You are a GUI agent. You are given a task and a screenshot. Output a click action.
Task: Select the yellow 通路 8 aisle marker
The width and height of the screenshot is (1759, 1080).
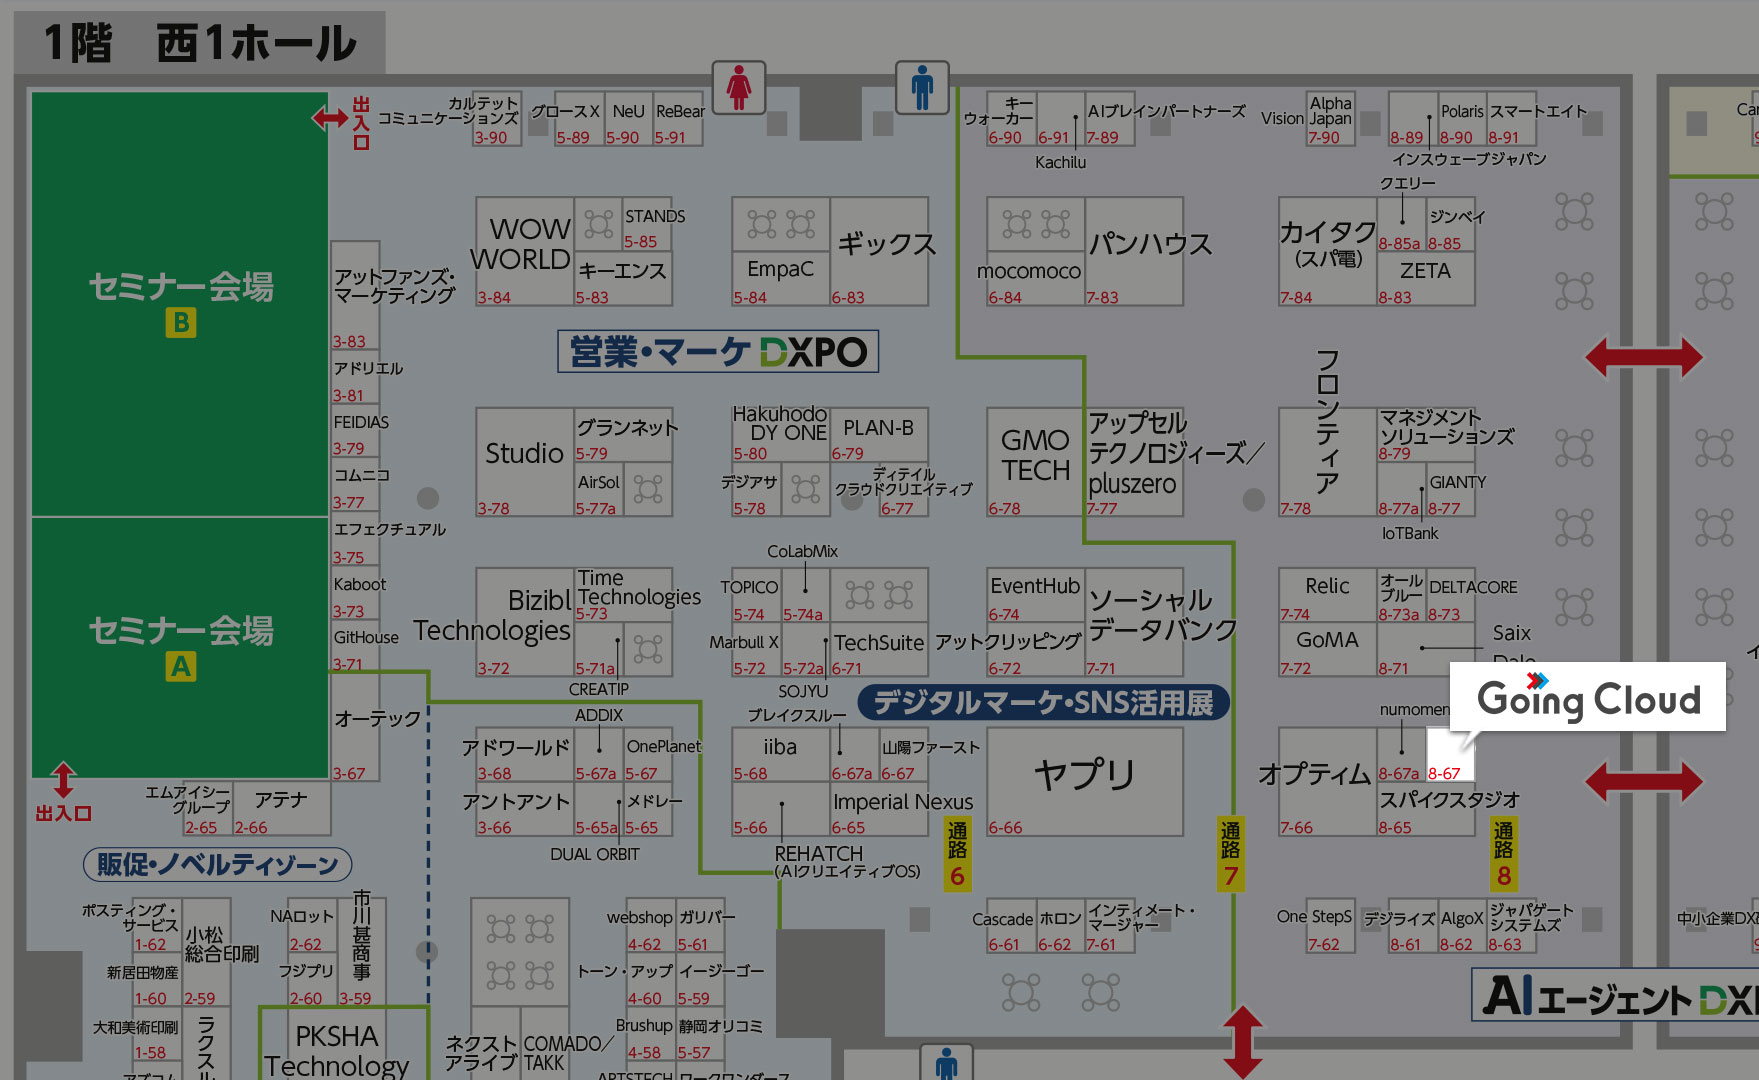1503,854
